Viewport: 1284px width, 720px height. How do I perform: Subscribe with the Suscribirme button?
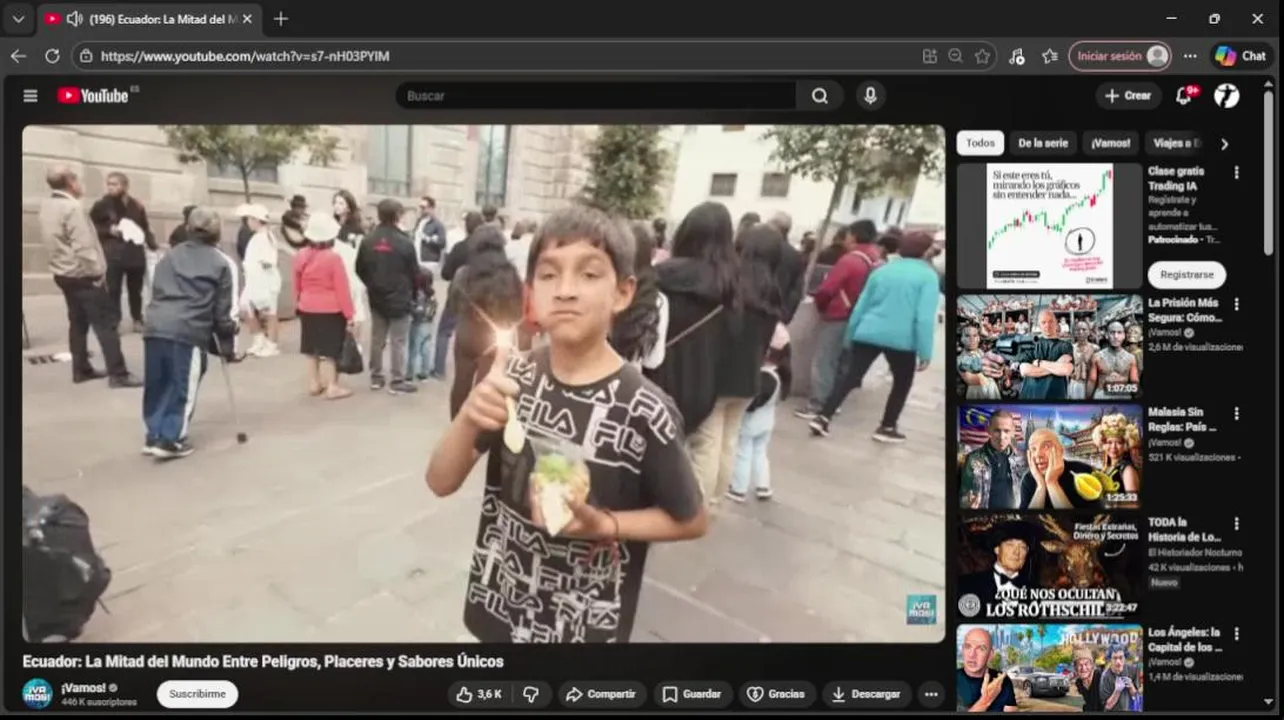[x=197, y=694]
